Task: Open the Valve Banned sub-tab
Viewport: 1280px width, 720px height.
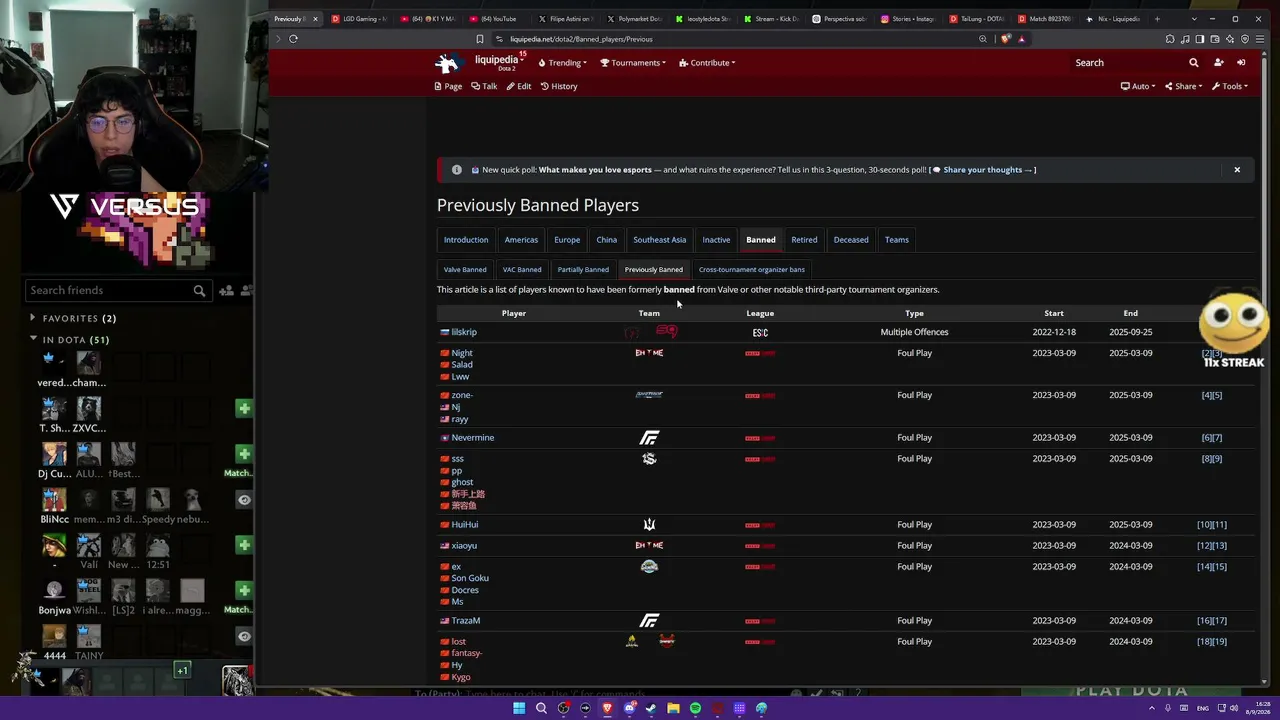Action: click(465, 270)
